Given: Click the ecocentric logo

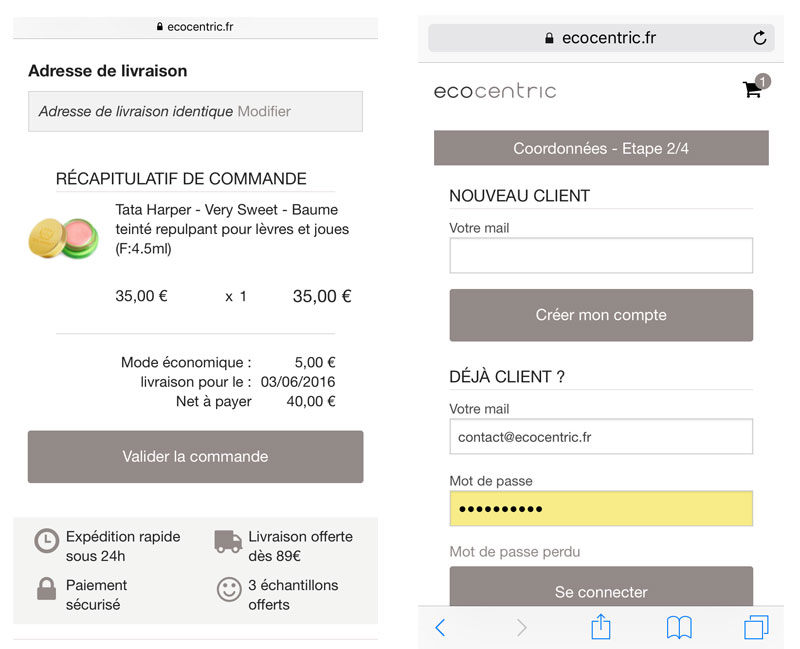Looking at the screenshot, I should pyautogui.click(x=494, y=91).
